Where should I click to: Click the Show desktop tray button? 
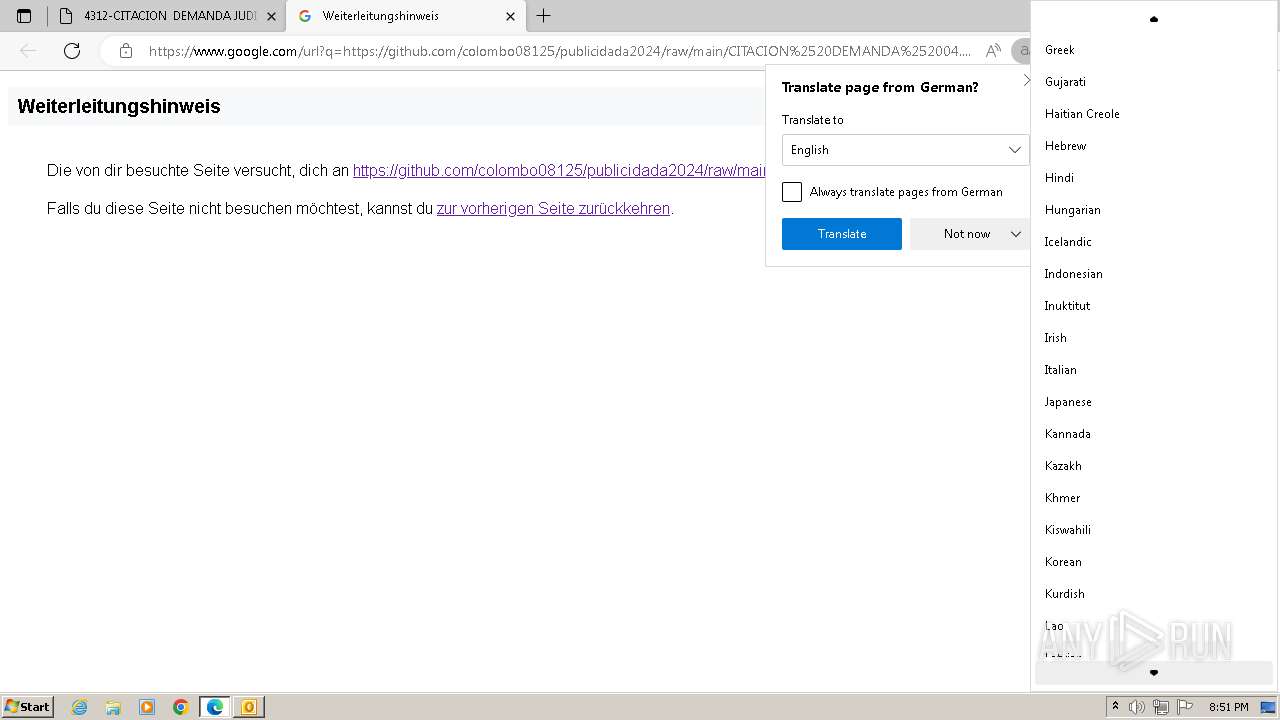[x=1269, y=707]
